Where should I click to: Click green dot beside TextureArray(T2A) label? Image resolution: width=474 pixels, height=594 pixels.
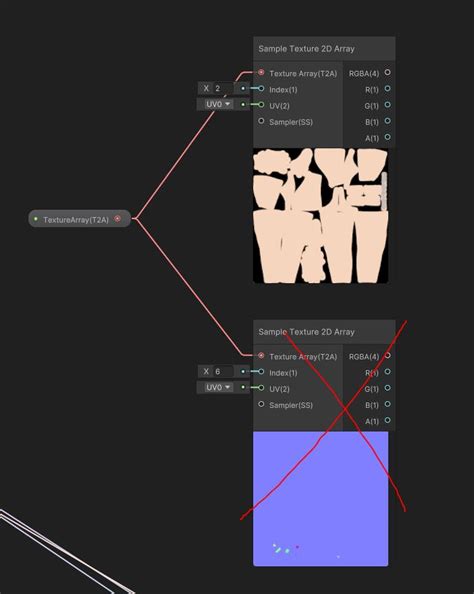(36, 219)
